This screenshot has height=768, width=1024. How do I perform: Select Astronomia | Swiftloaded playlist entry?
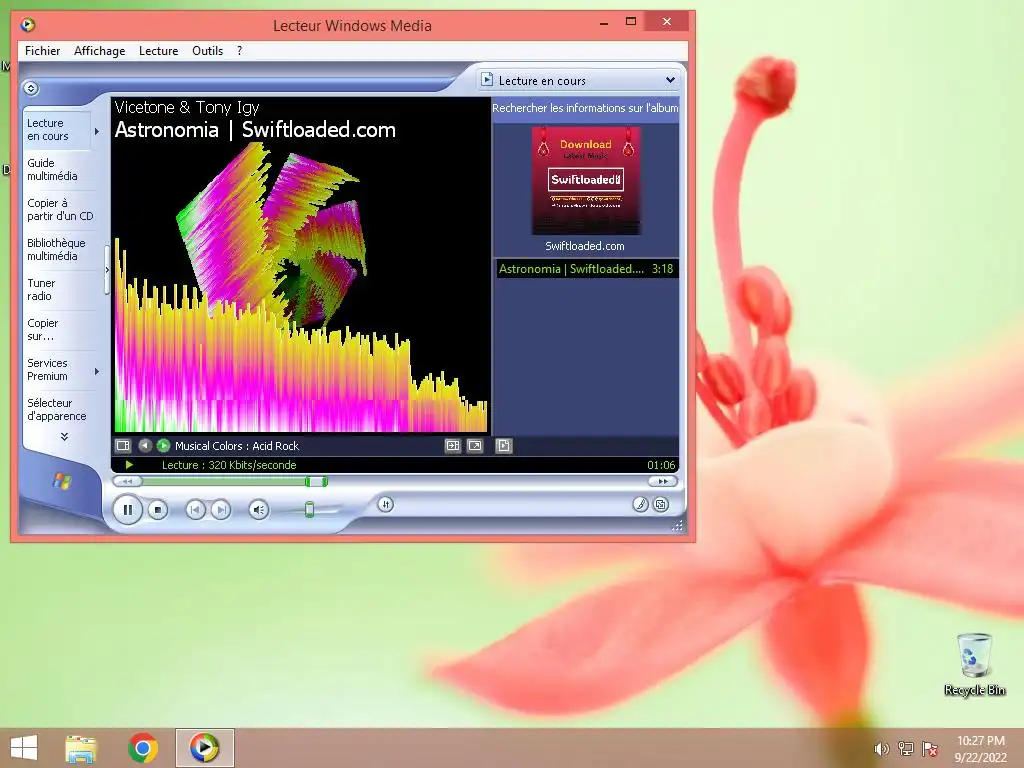tap(587, 268)
